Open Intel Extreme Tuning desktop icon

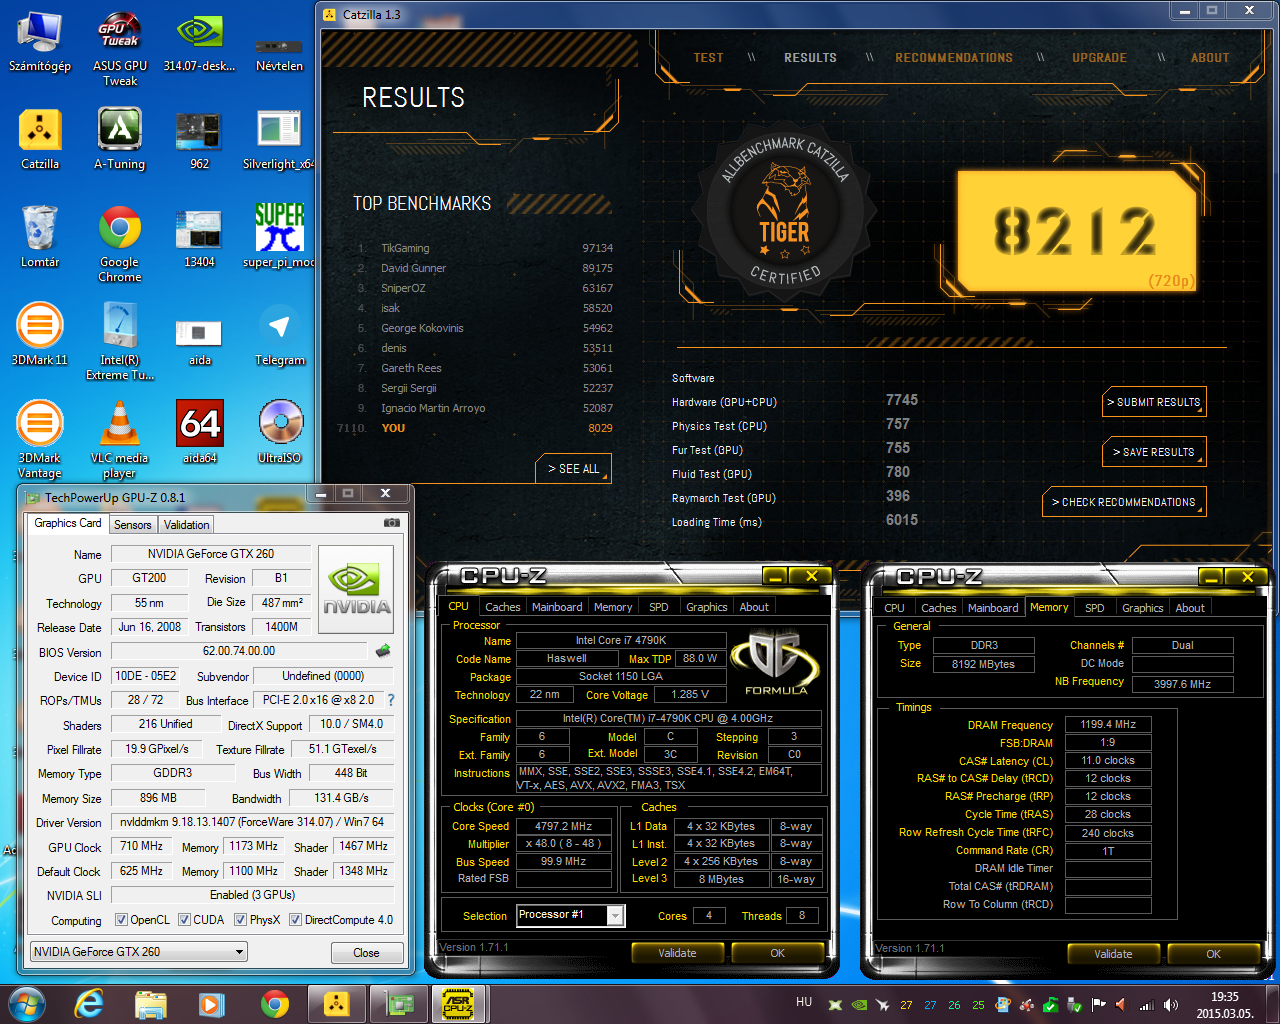[120, 342]
